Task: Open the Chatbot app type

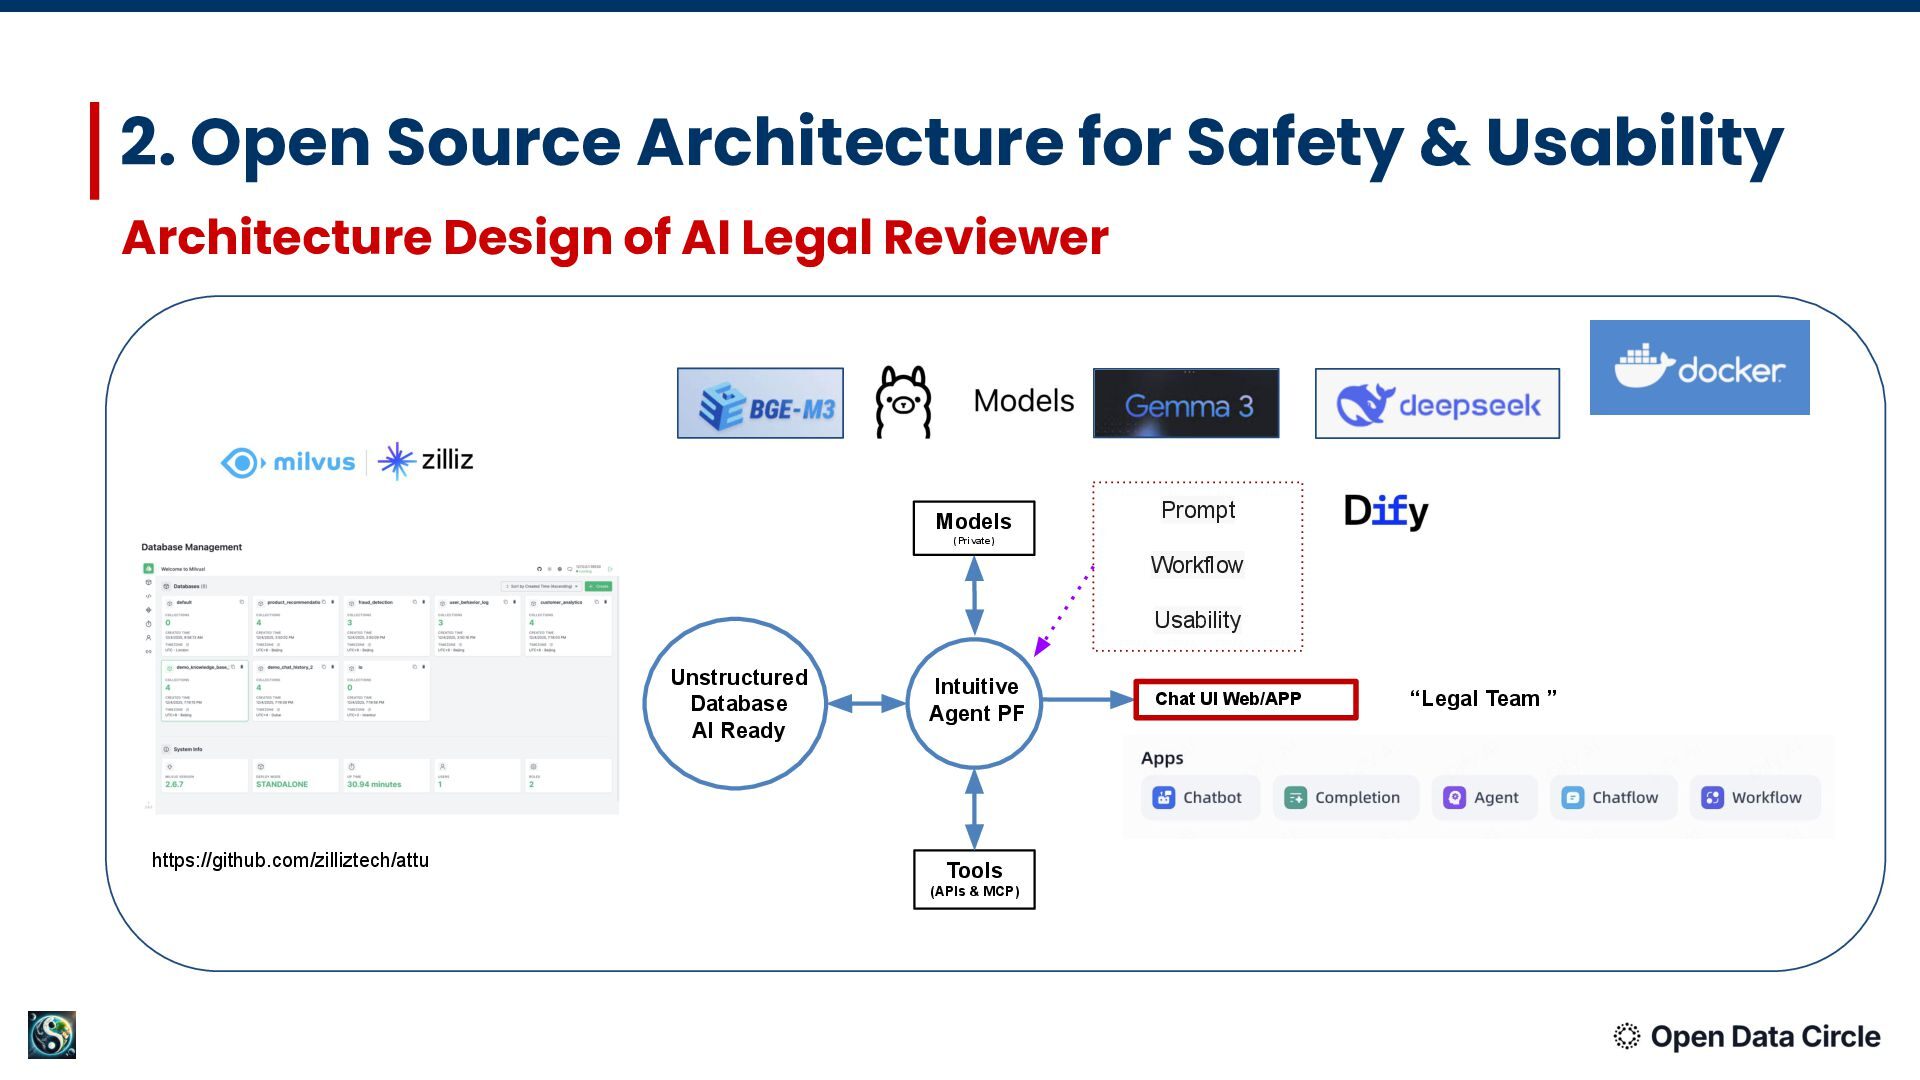Action: (1198, 798)
